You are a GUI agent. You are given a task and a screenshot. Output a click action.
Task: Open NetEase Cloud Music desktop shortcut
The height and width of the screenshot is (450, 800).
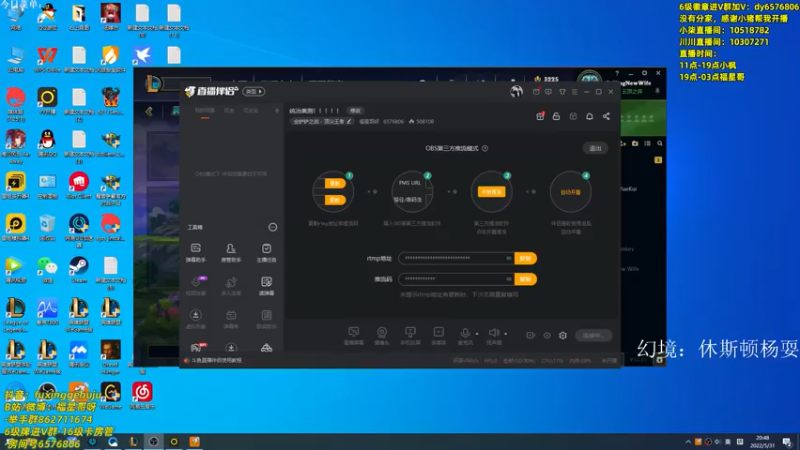click(142, 396)
